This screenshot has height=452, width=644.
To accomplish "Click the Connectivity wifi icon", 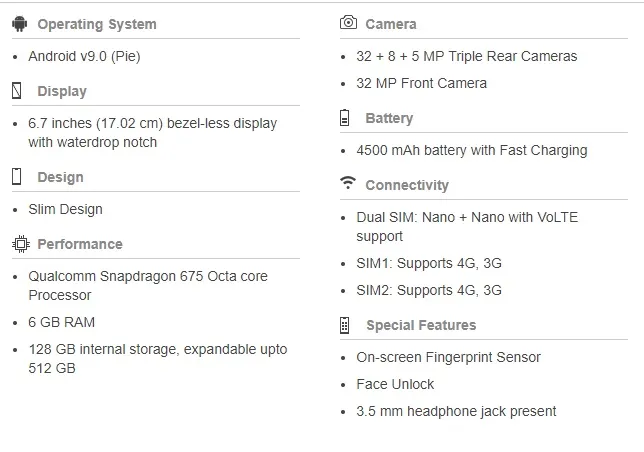I will (348, 183).
